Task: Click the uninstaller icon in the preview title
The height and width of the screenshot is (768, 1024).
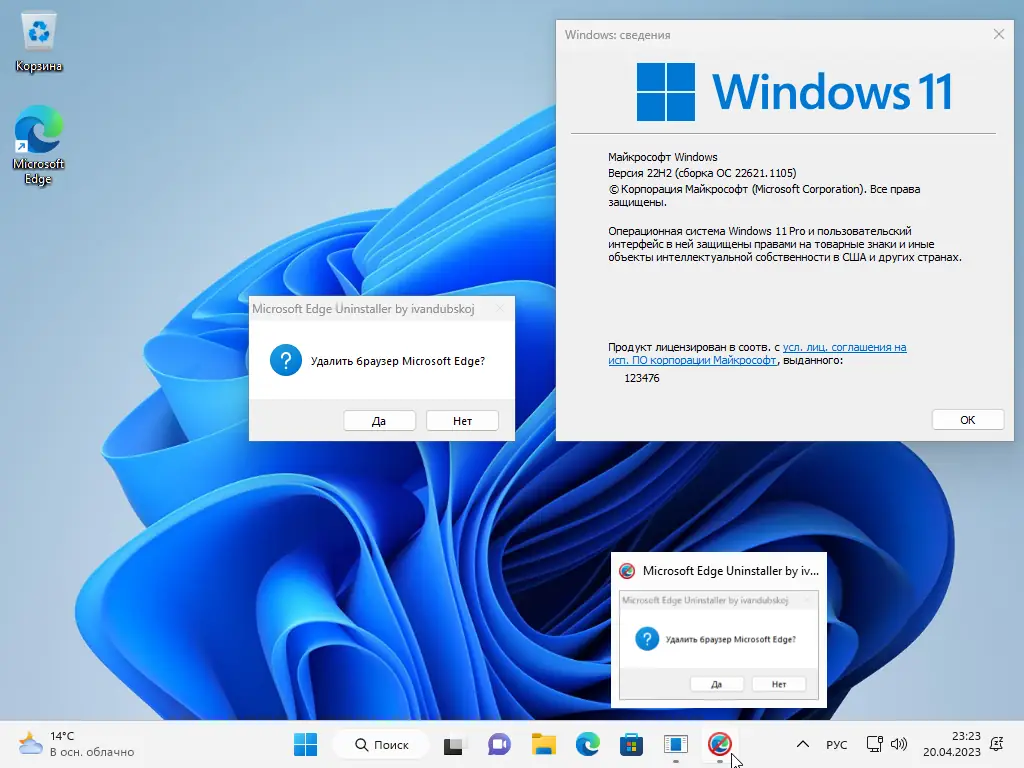Action: click(x=627, y=571)
